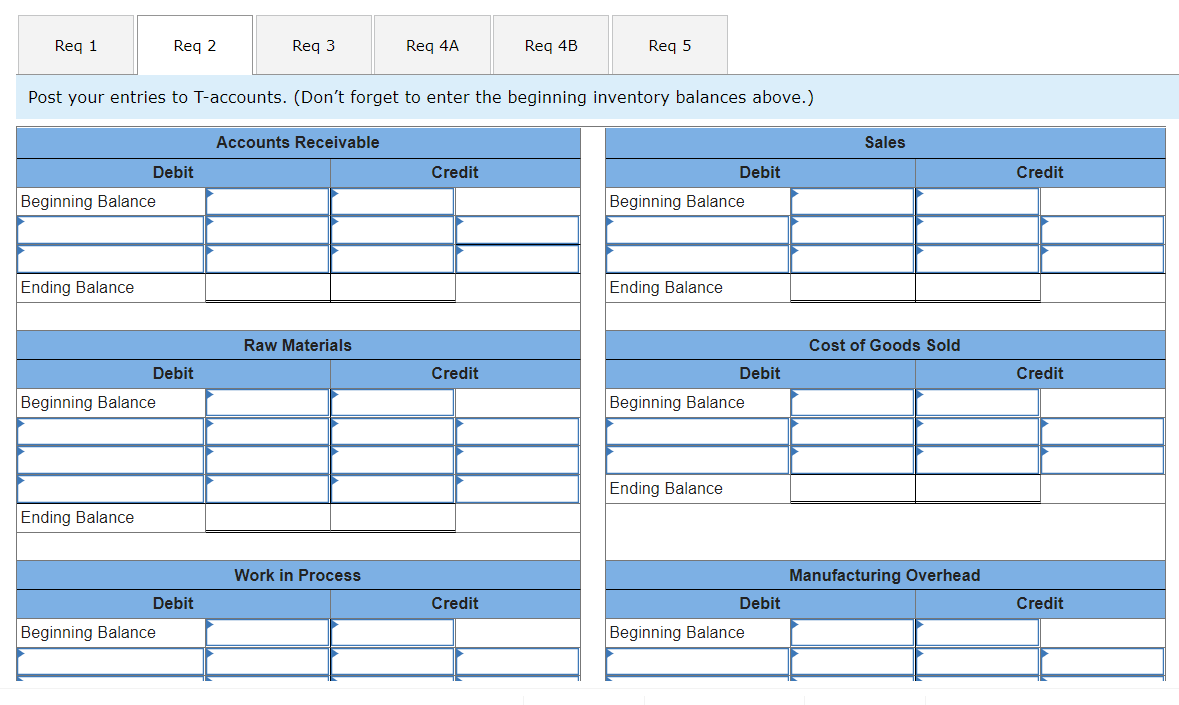Click Cost of Goods Sold beginning balance credit field
Image resolution: width=1179 pixels, height=705 pixels.
977,402
